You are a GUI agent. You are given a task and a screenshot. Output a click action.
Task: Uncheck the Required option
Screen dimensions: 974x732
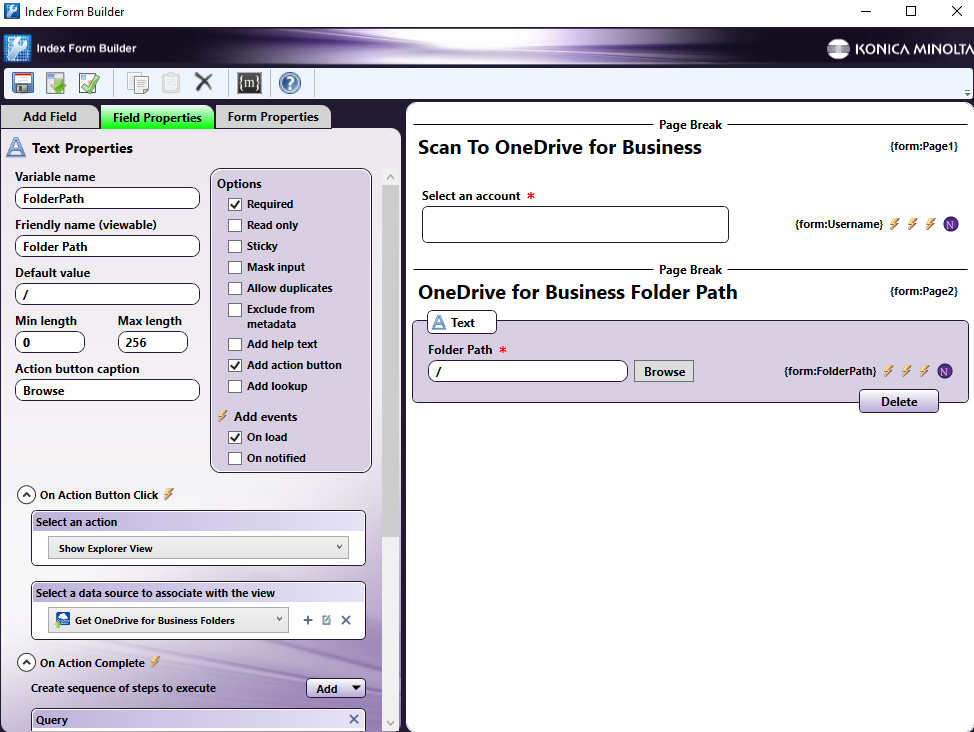235,204
